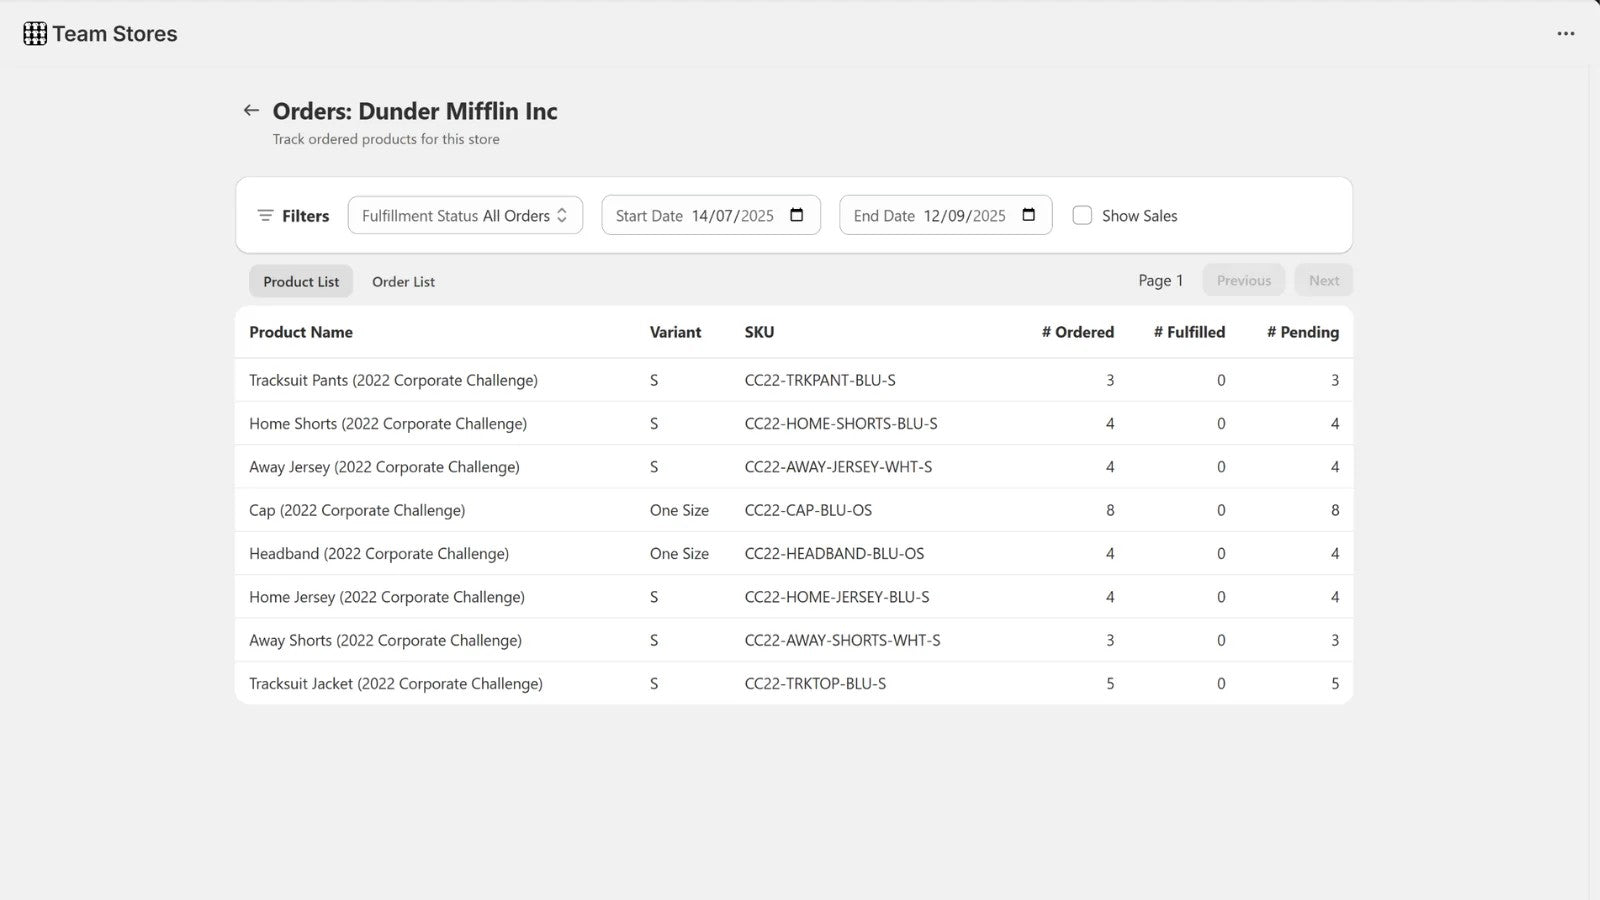
Task: Click the Start Date 14/07/2025 field
Action: (x=711, y=215)
